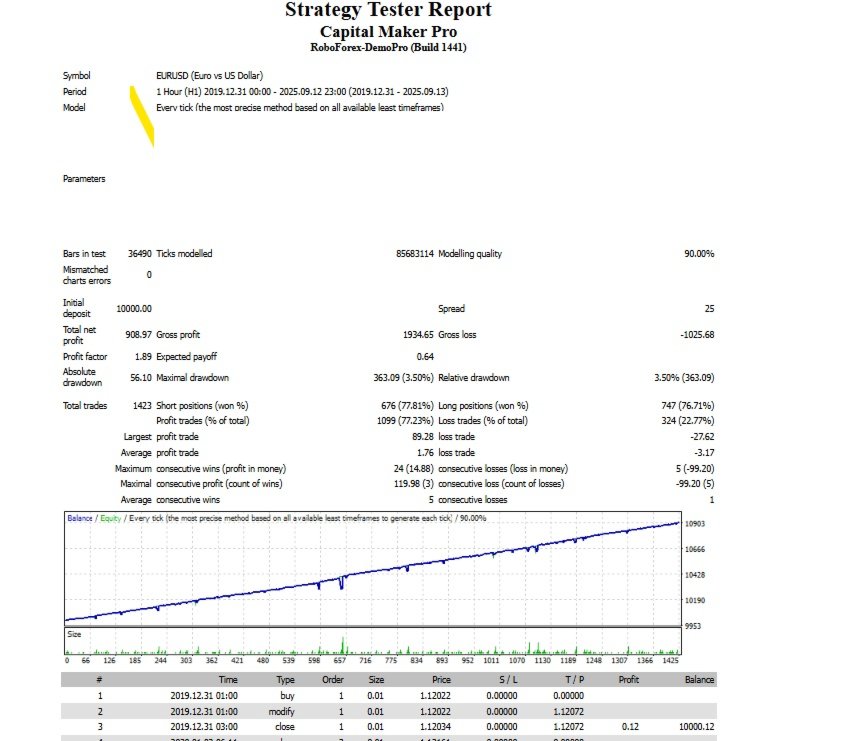Screen dimensions: 861x741
Task: Click "RoboForex-DemoPro (Build 1441)" subtitle
Action: [388, 47]
